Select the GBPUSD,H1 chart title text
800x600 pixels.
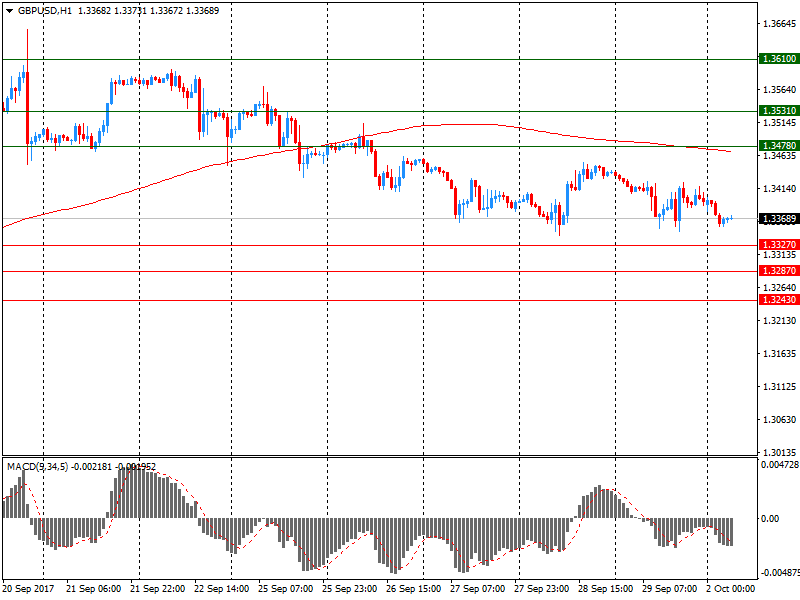[x=45, y=11]
